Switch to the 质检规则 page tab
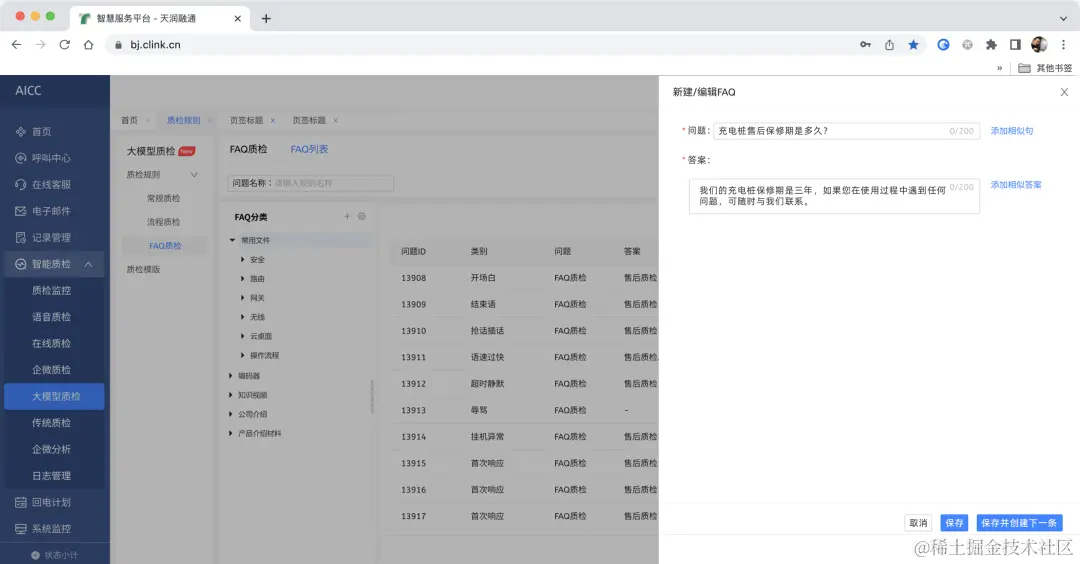Screen dimensions: 1080x564 click(x=183, y=120)
